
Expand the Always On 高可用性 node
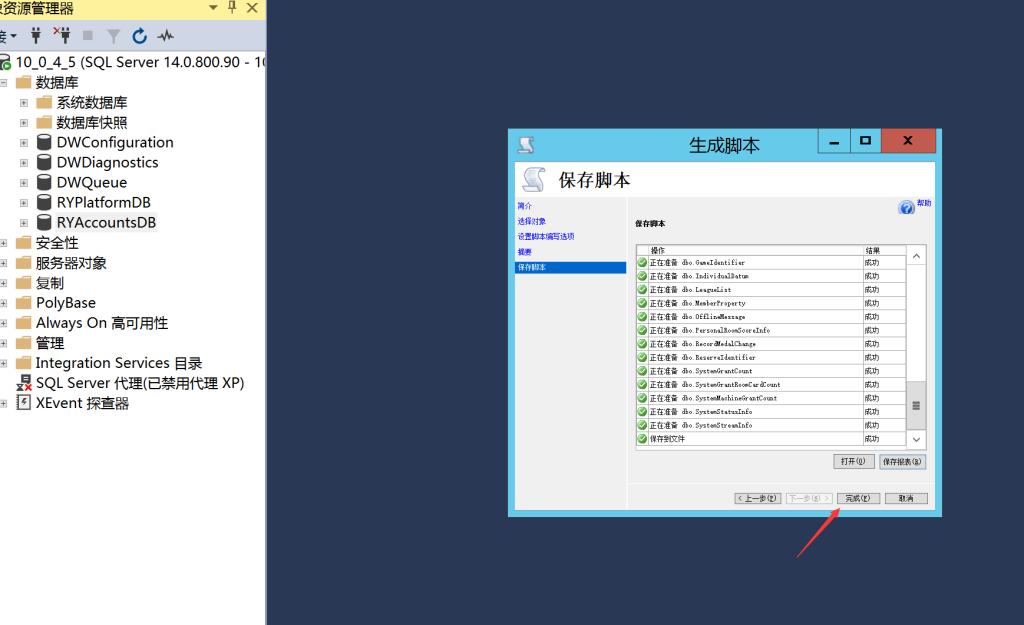pos(4,322)
